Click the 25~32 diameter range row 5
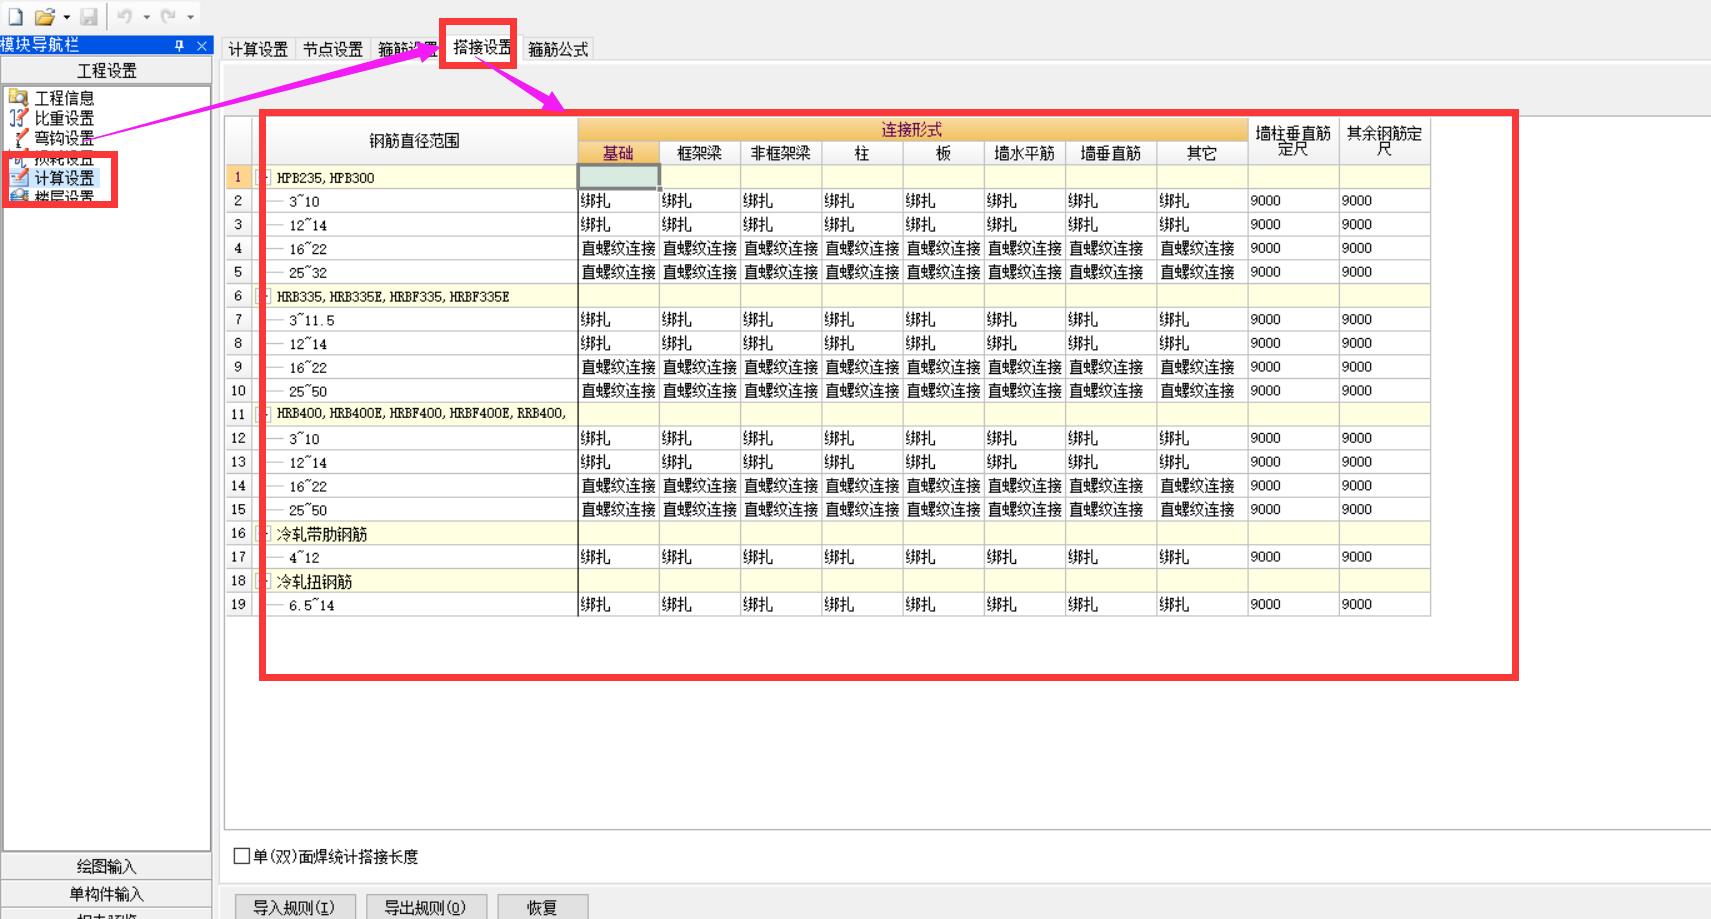The width and height of the screenshot is (1711, 919). tap(308, 272)
